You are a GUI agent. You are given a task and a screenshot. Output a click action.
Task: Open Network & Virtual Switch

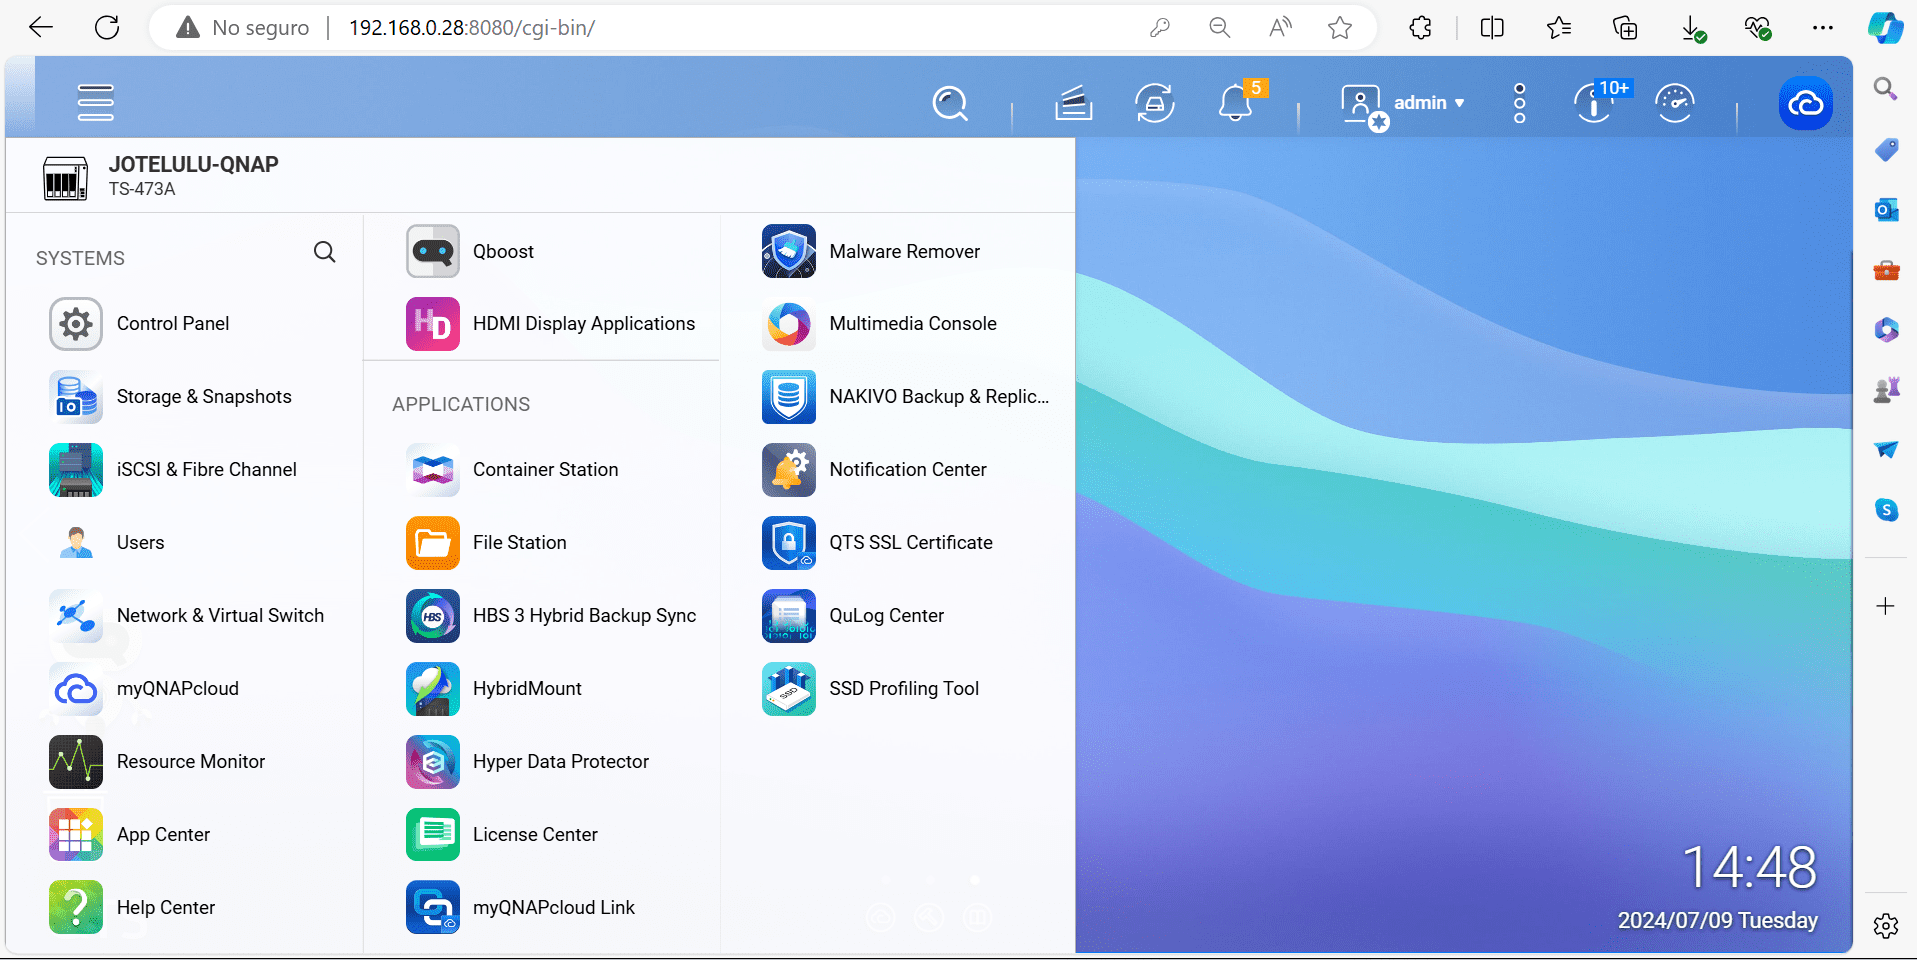pyautogui.click(x=187, y=616)
